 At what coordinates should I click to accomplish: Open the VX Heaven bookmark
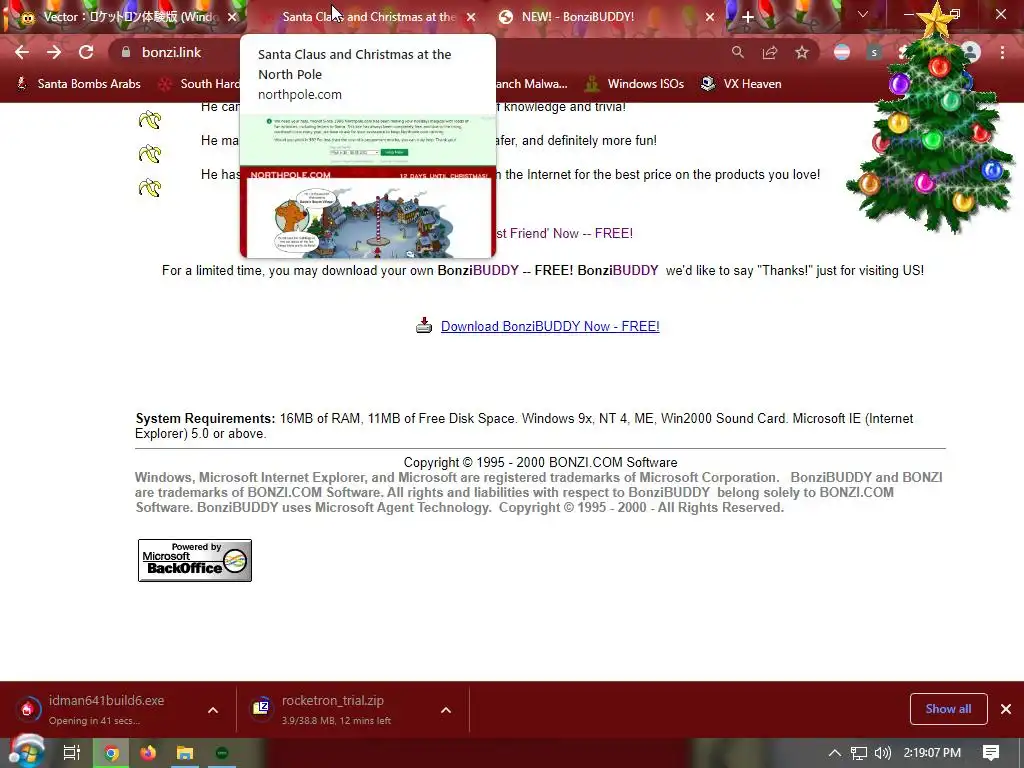coord(741,84)
